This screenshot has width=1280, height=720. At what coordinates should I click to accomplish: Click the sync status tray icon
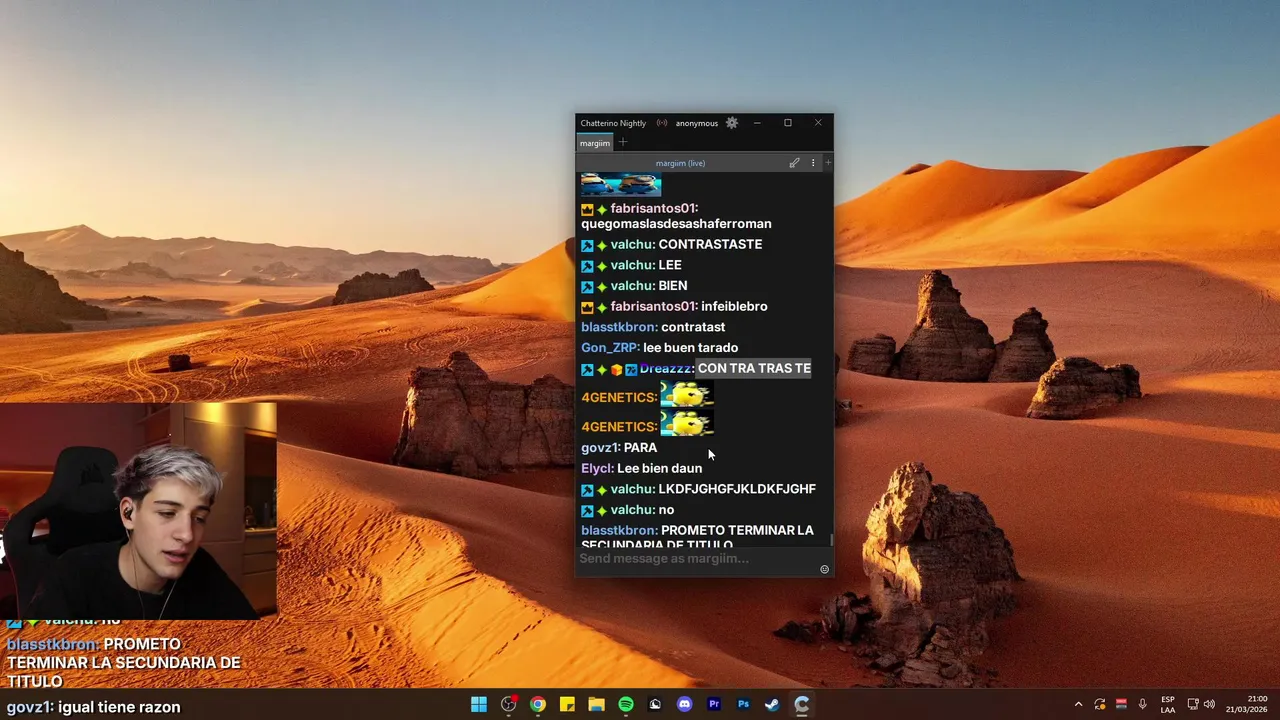point(1099,704)
